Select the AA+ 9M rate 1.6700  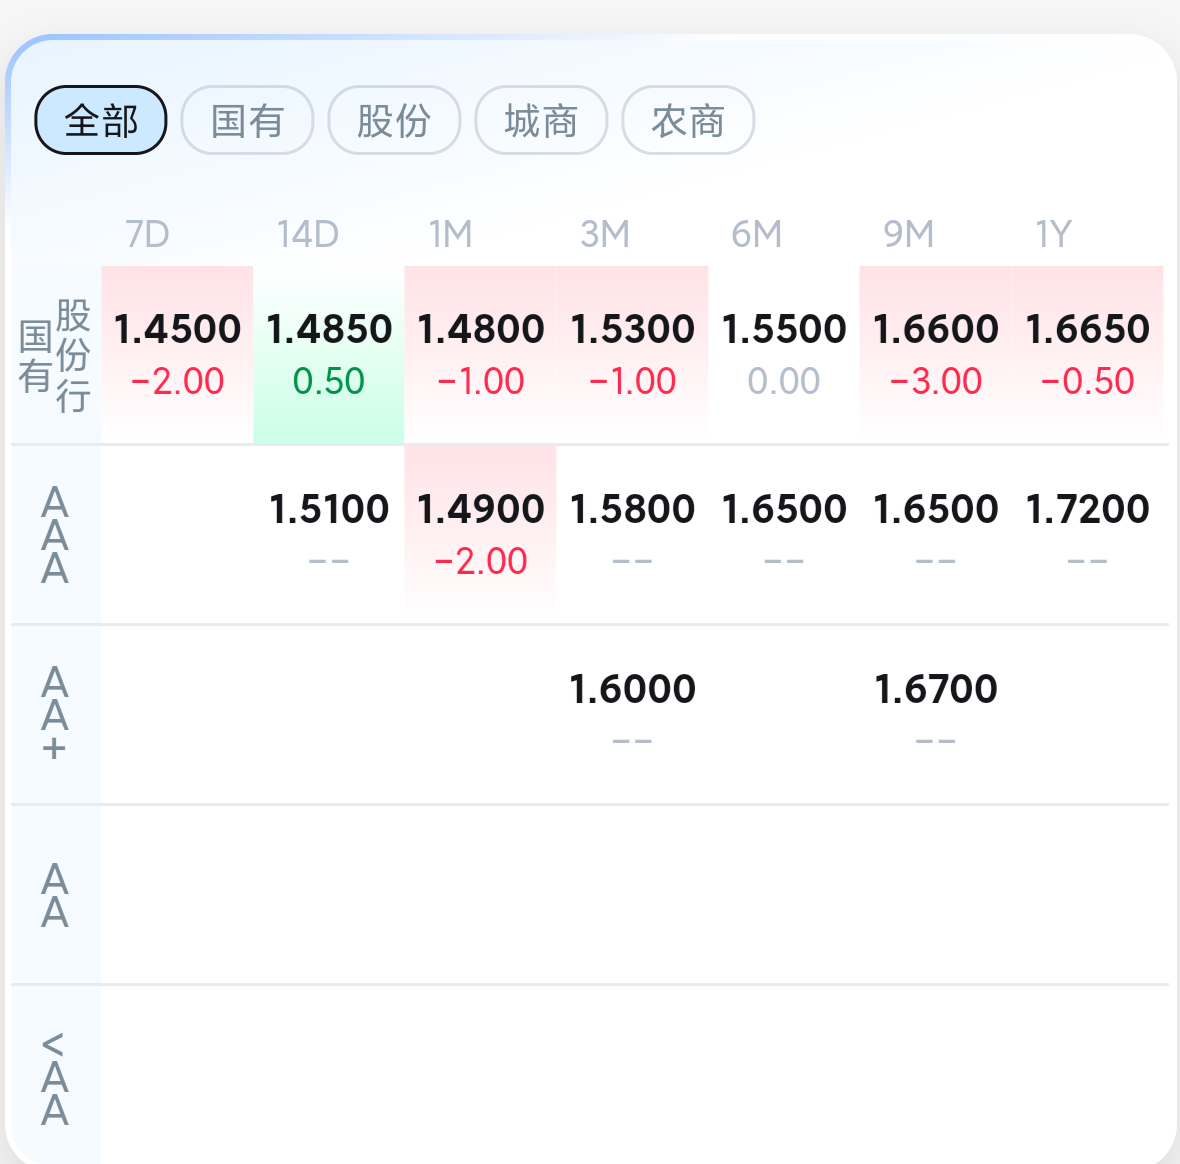pyautogui.click(x=935, y=714)
